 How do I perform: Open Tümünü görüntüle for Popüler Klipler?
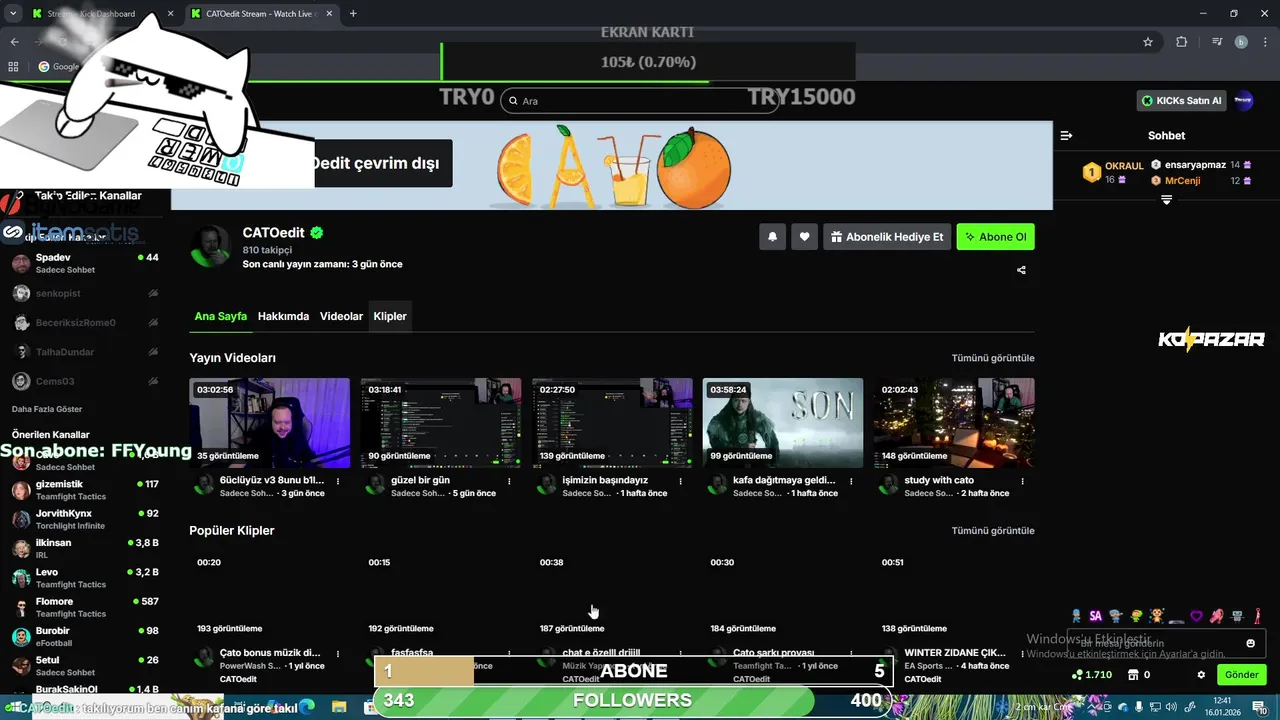pos(993,531)
